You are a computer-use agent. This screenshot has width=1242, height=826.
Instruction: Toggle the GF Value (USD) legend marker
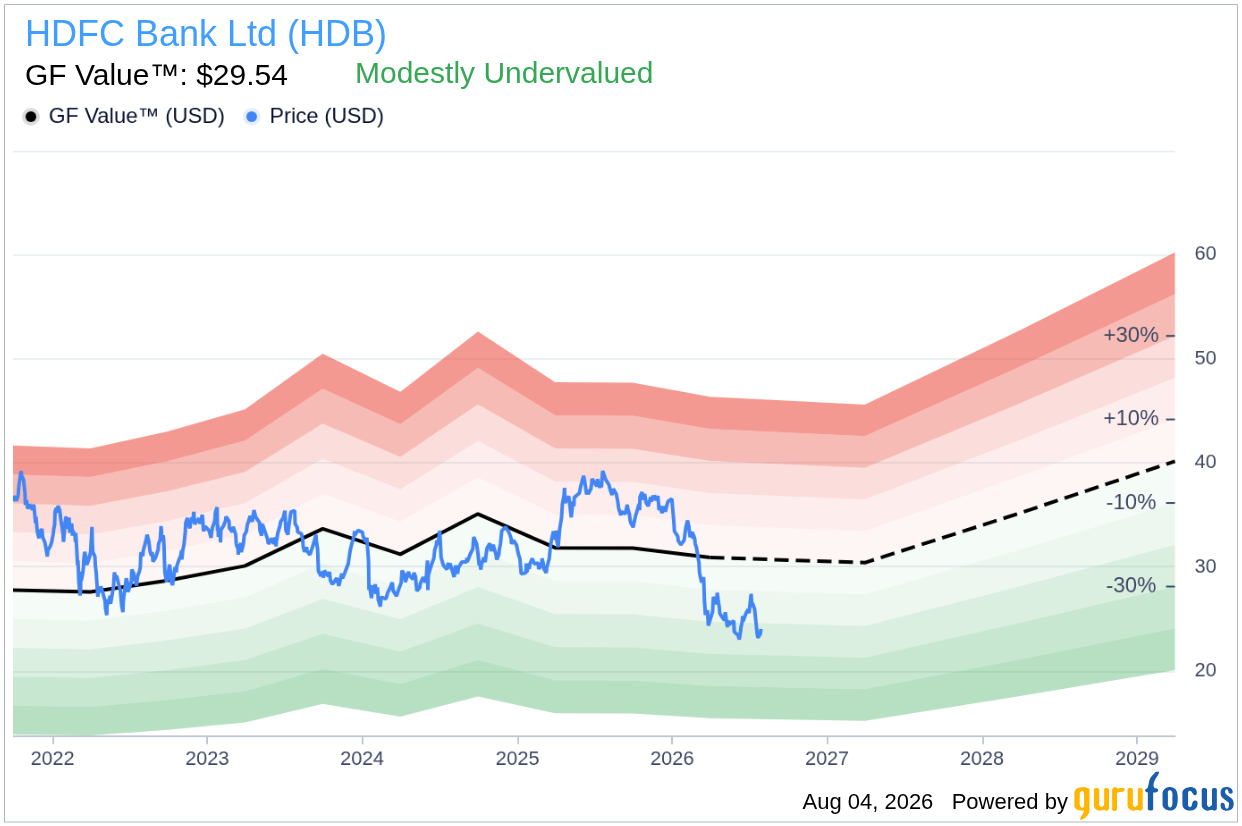(31, 117)
